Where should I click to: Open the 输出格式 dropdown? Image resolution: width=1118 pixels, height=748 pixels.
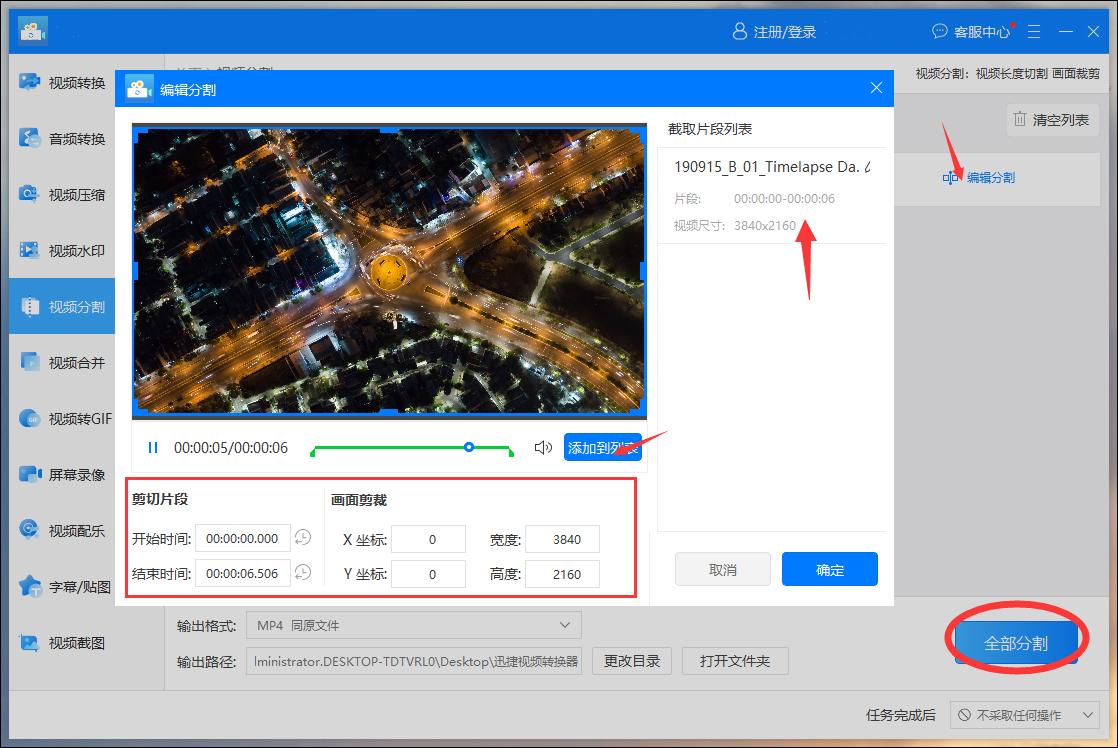[x=413, y=624]
